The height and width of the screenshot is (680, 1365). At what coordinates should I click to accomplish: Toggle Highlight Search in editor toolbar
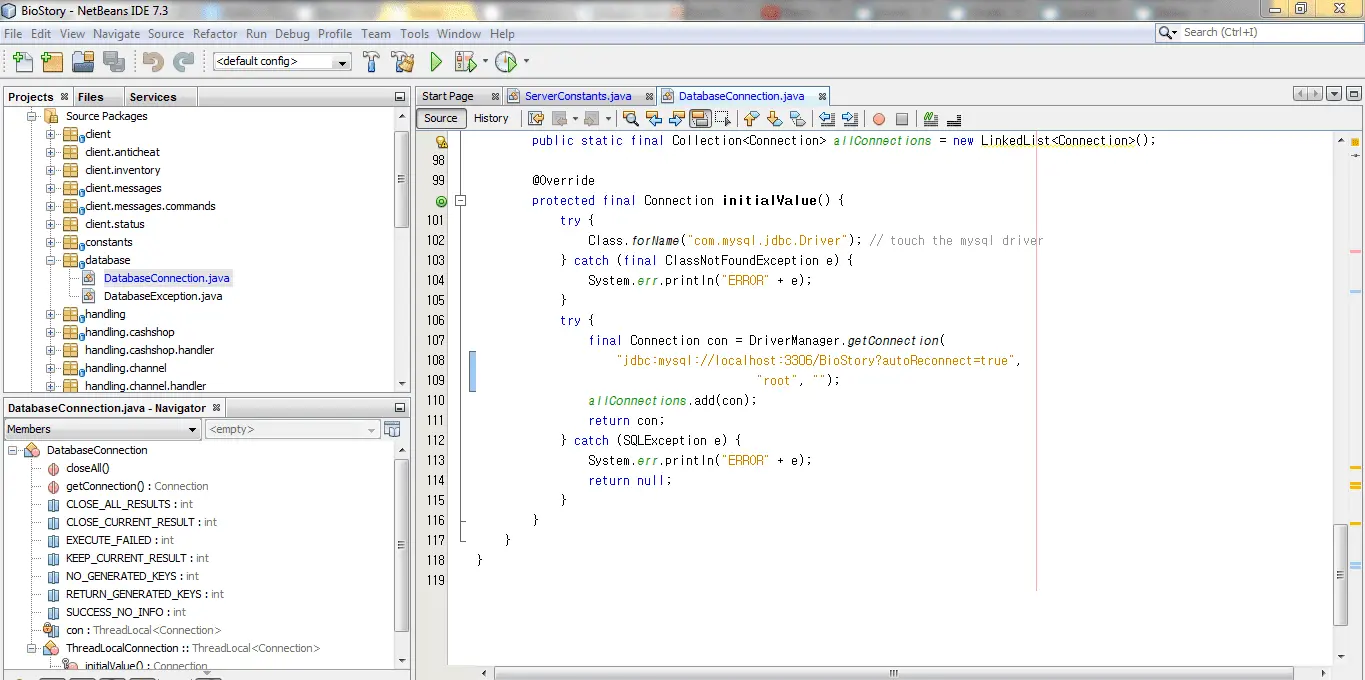tap(700, 119)
